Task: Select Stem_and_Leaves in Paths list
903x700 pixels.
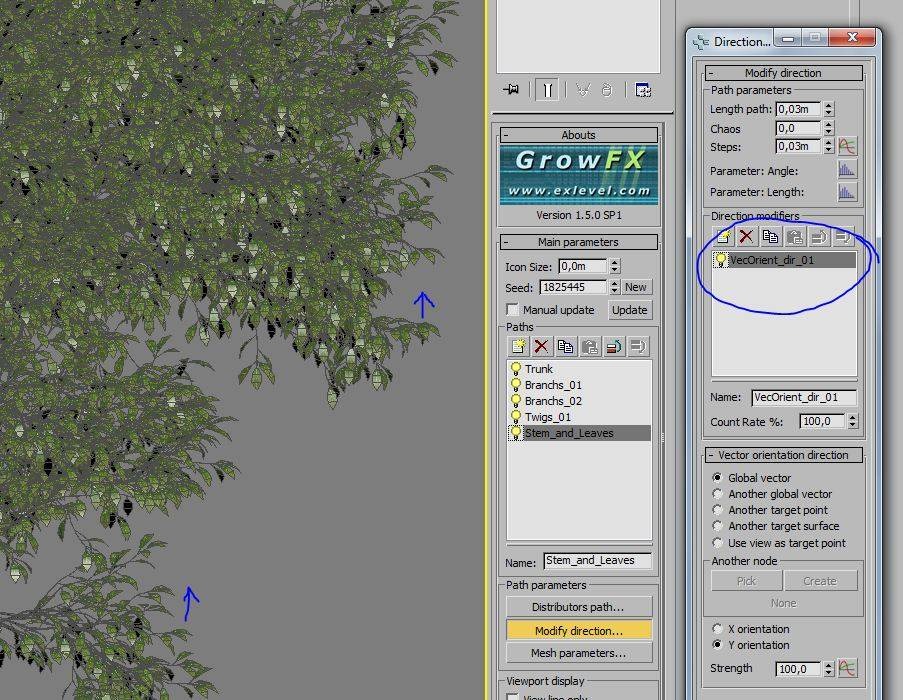Action: point(579,433)
